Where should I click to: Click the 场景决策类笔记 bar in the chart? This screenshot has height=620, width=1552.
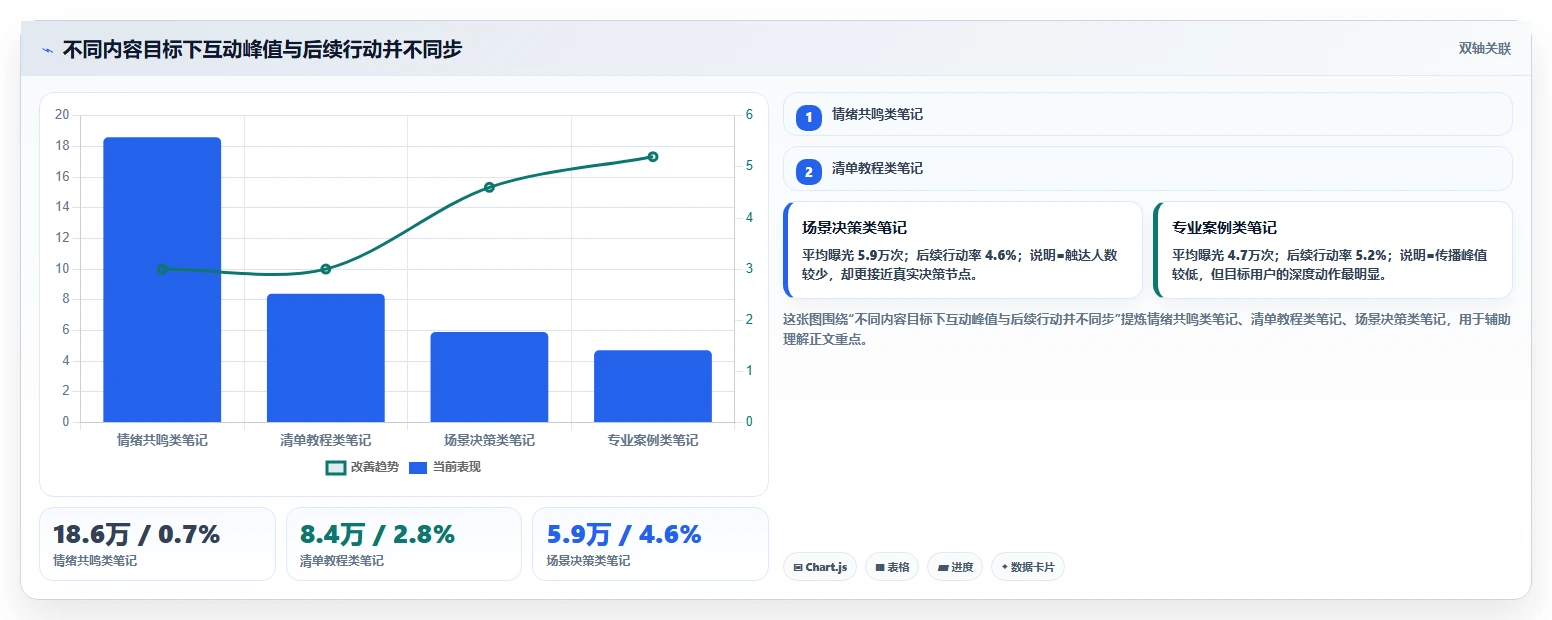coord(489,377)
